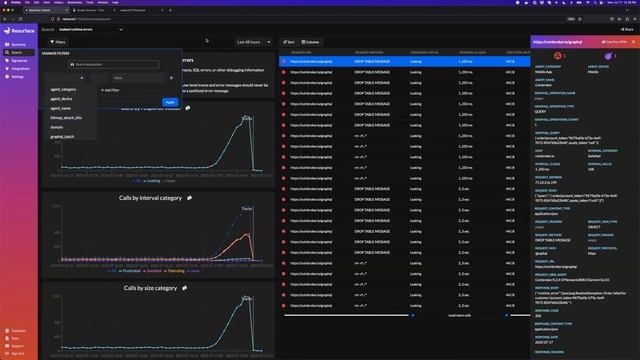Click the purple icon in details panel
Screen dimensions: 640x360
tap(608, 56)
